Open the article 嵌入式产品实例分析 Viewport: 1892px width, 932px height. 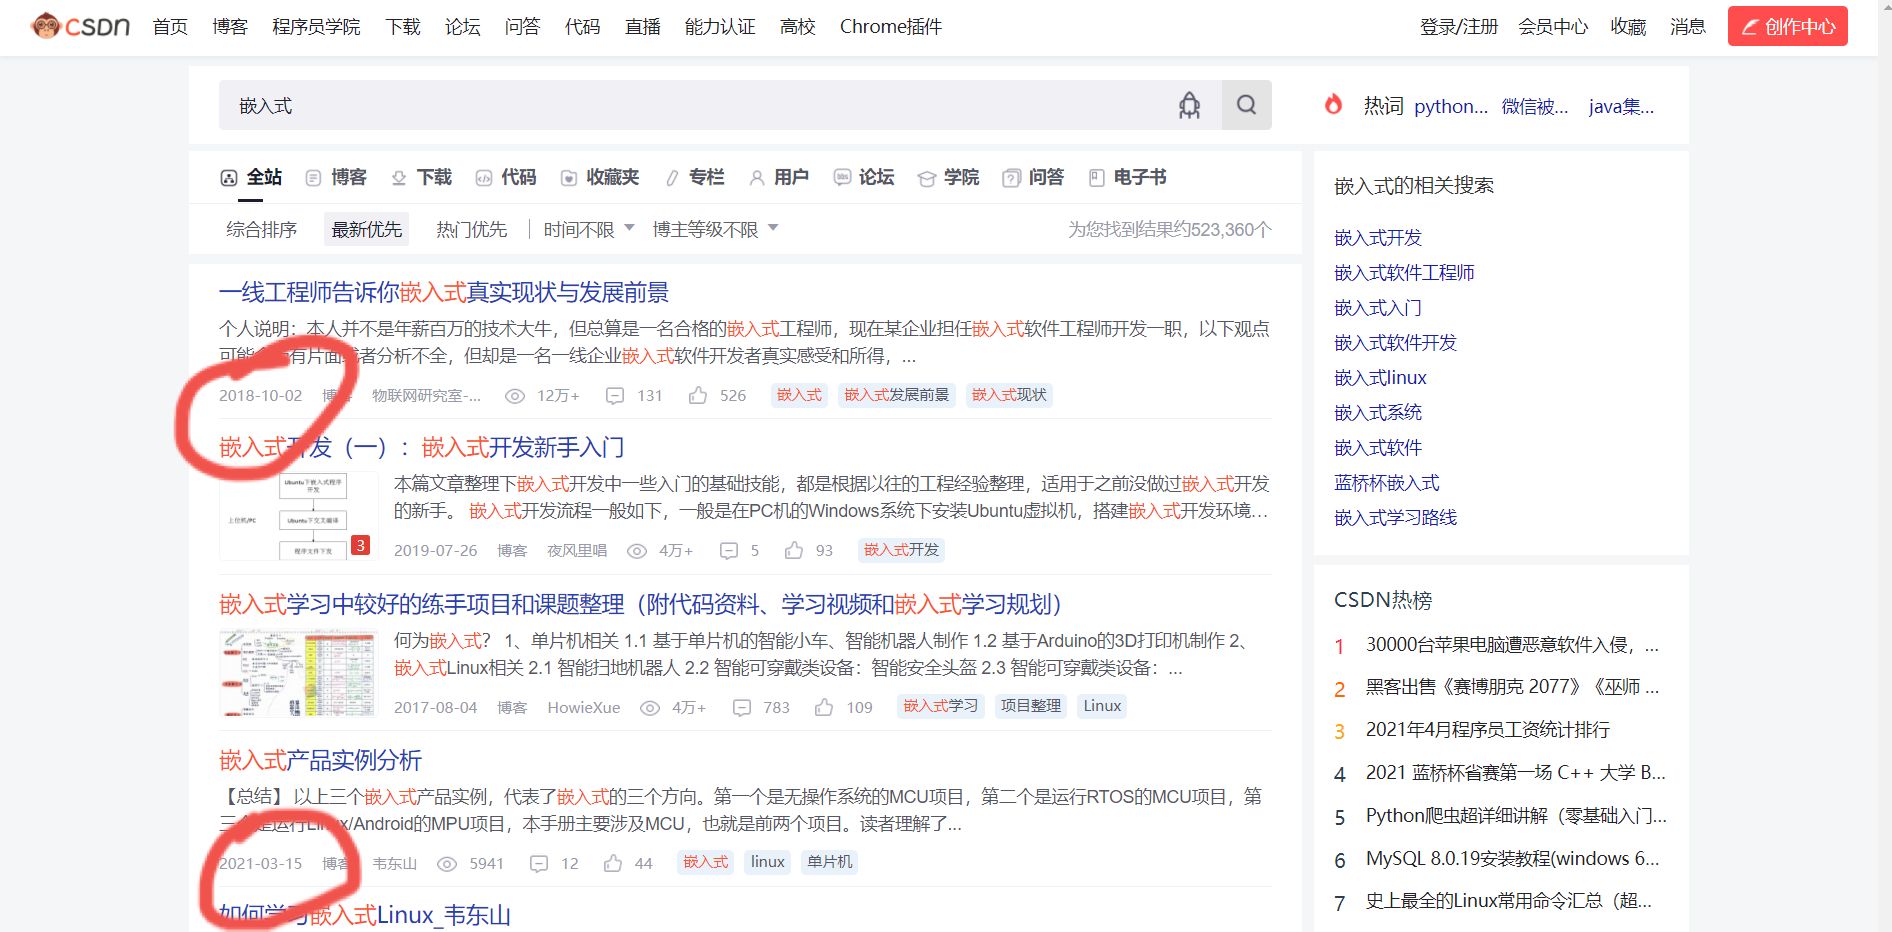(320, 760)
